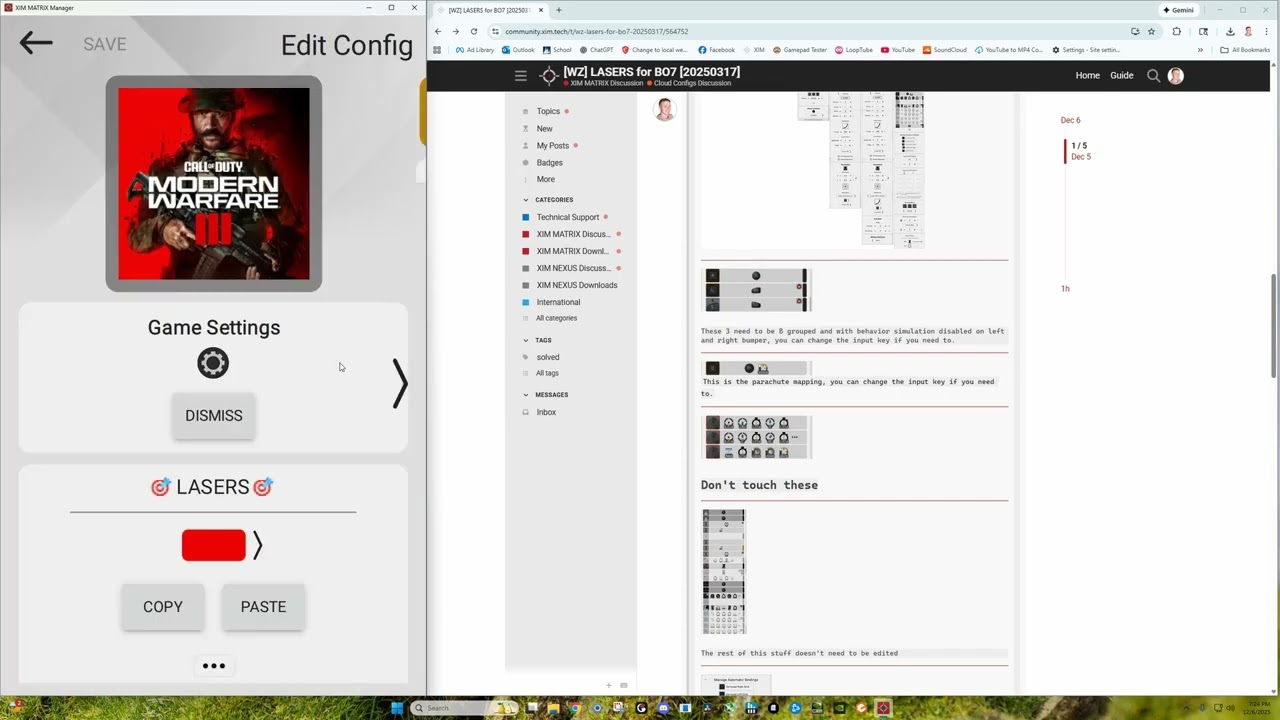Open the forum user avatar menu

[x=1175, y=75]
